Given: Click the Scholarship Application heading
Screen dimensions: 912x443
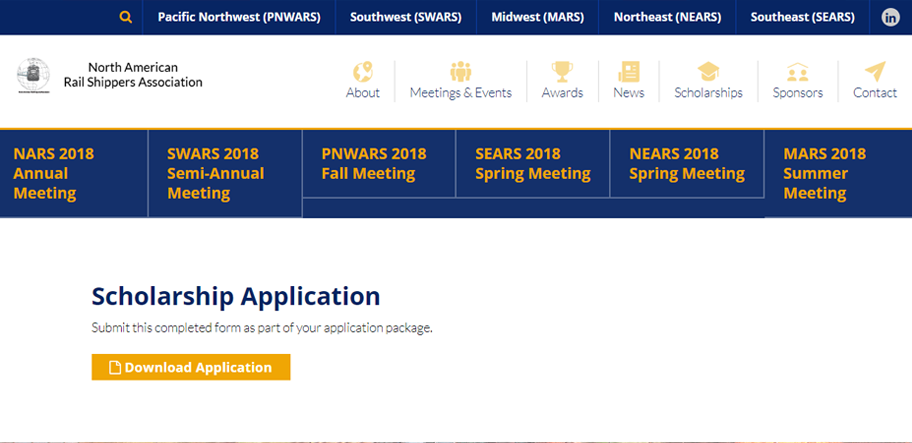Looking at the screenshot, I should click(x=236, y=296).
